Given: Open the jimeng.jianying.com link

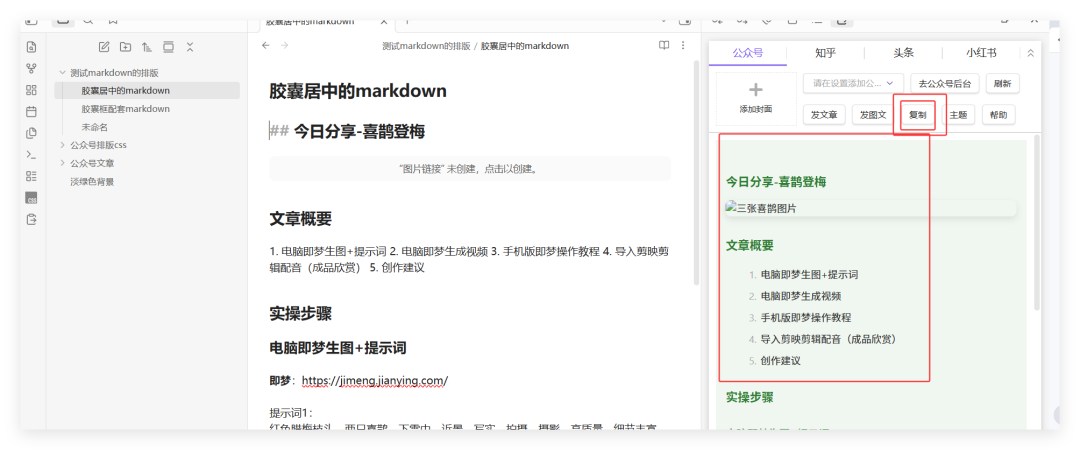Looking at the screenshot, I should [x=375, y=380].
